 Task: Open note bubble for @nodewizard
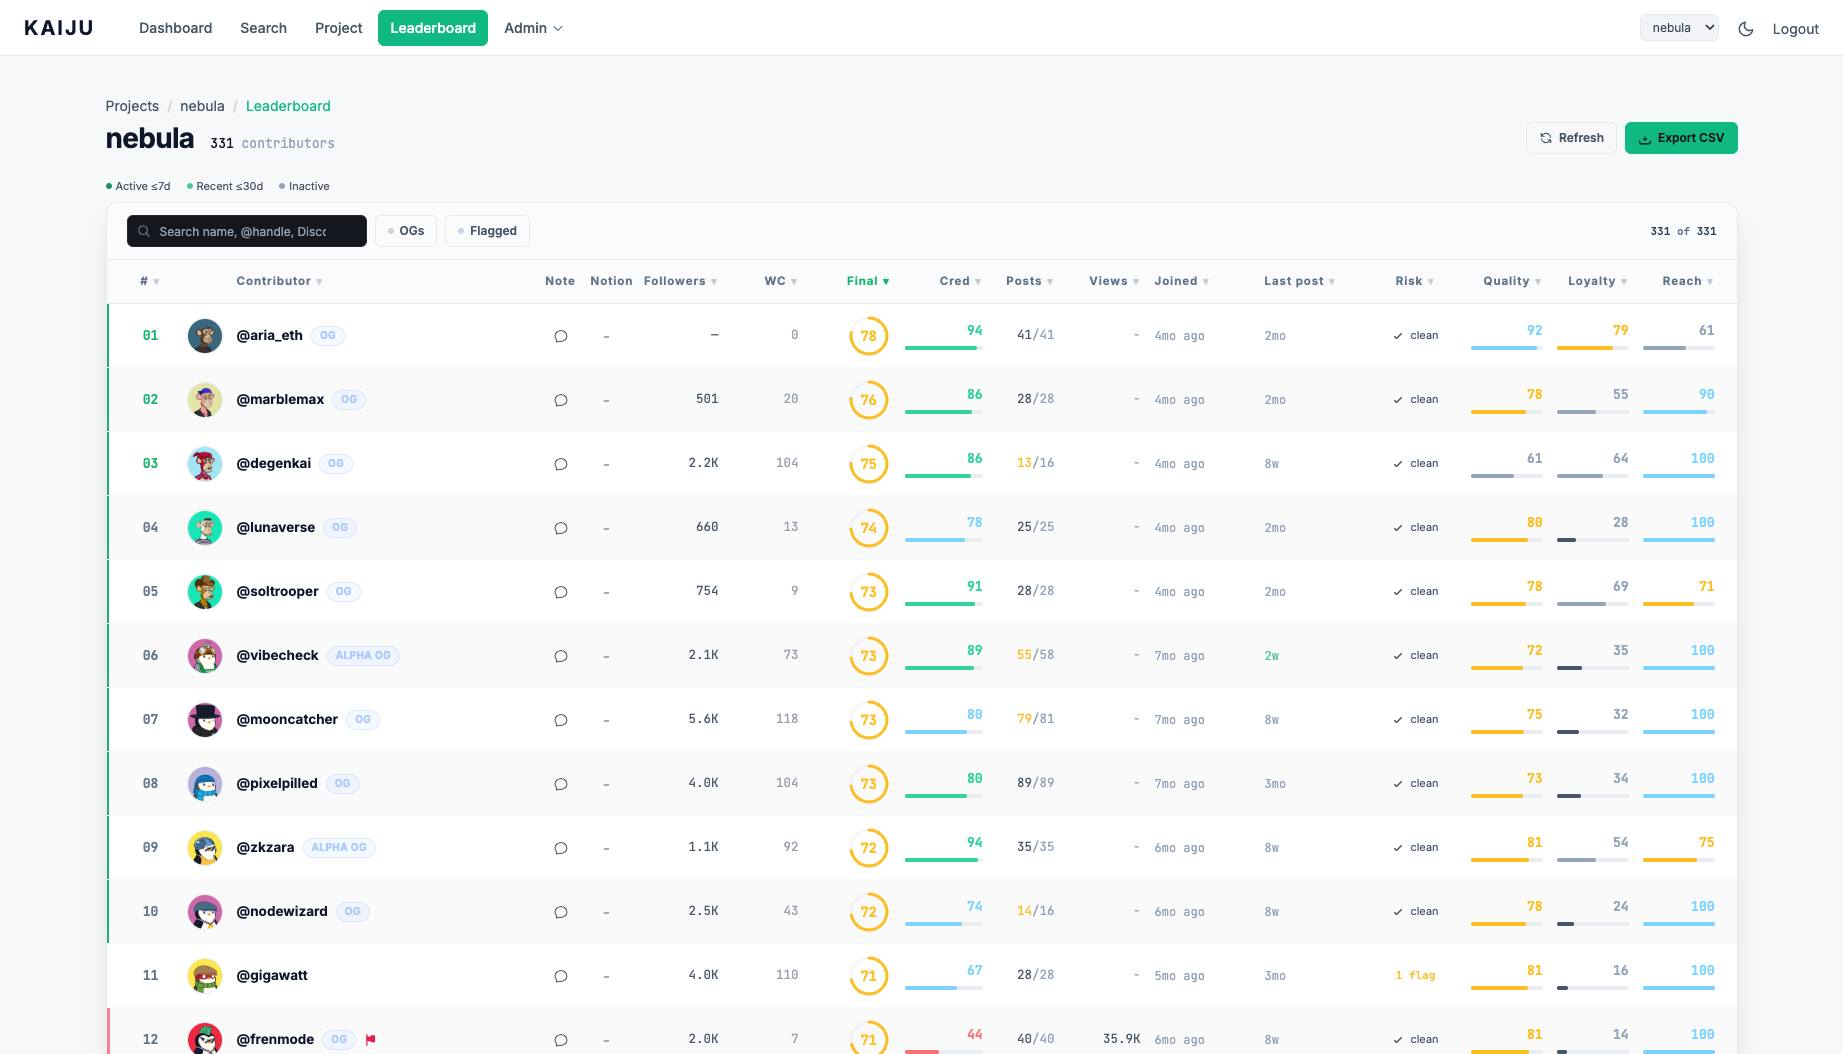click(x=561, y=912)
